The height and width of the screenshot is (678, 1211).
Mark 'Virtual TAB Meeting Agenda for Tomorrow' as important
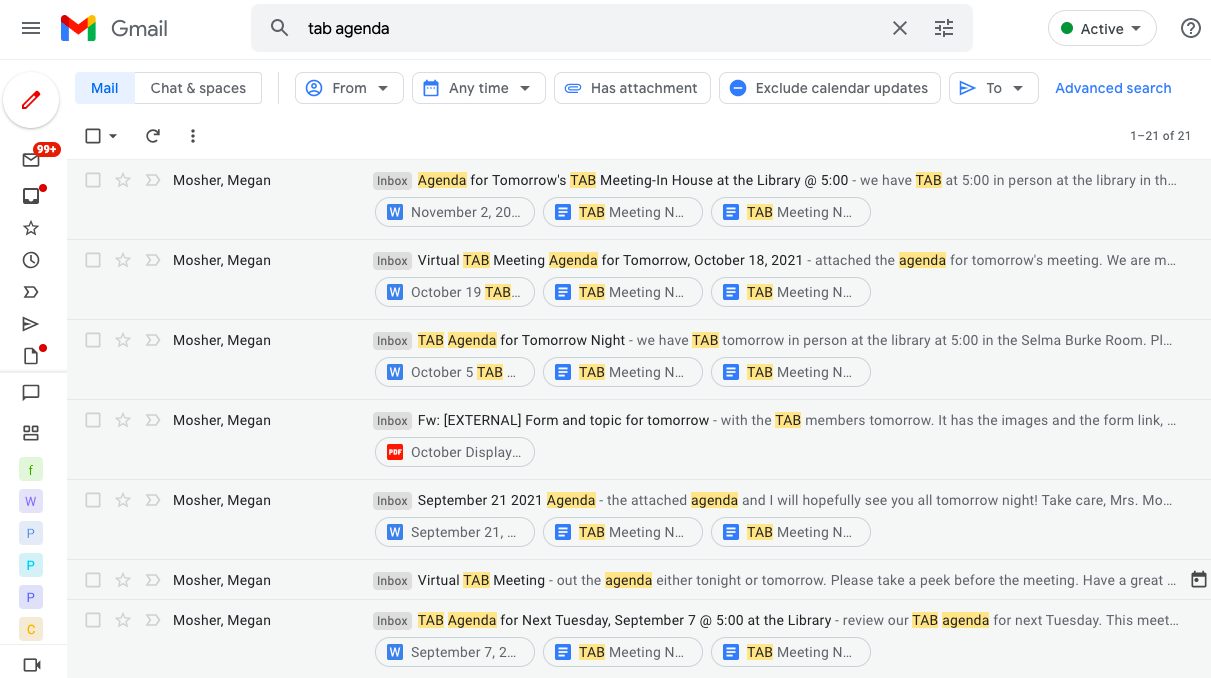coord(153,260)
